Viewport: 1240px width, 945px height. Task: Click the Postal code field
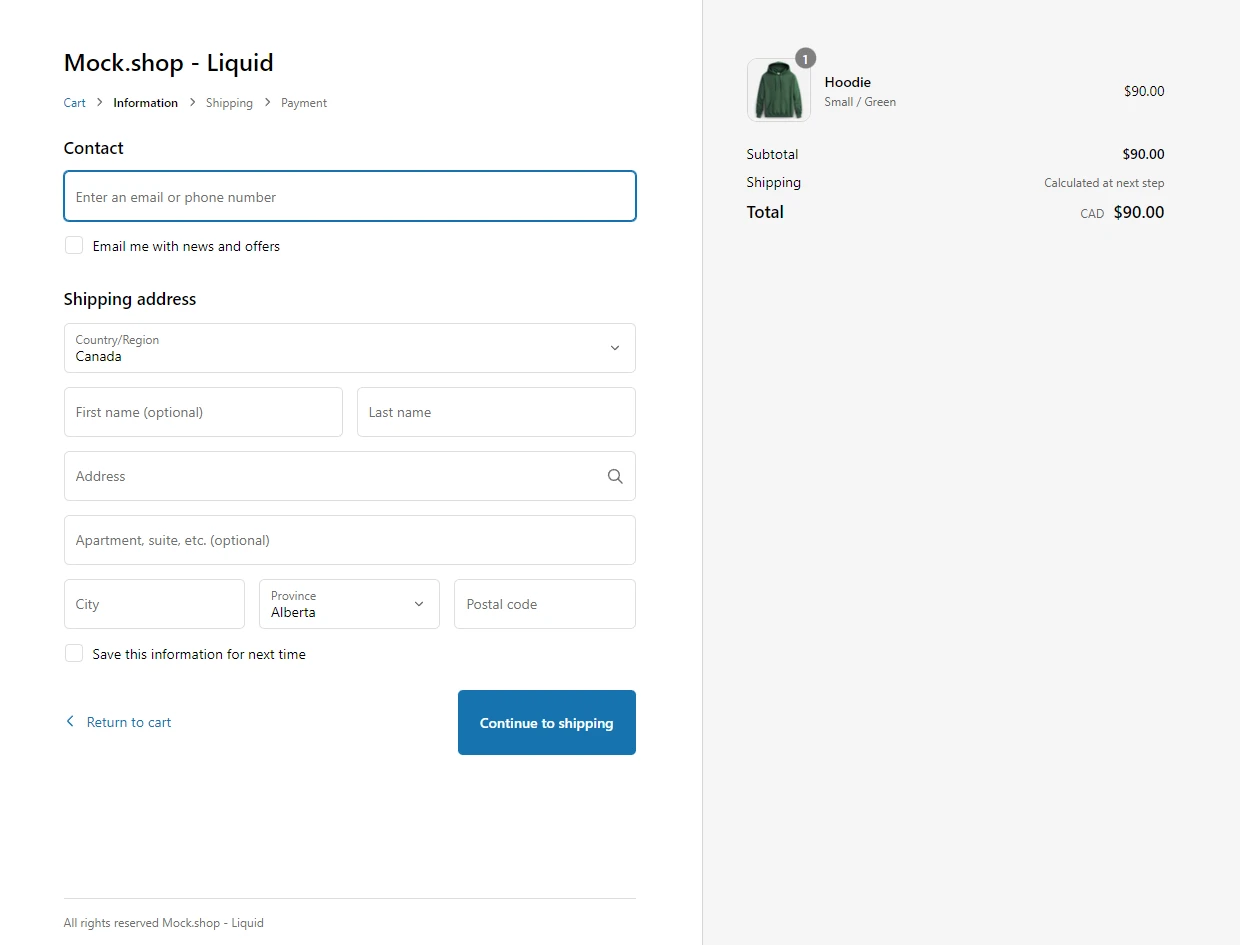[x=544, y=604]
